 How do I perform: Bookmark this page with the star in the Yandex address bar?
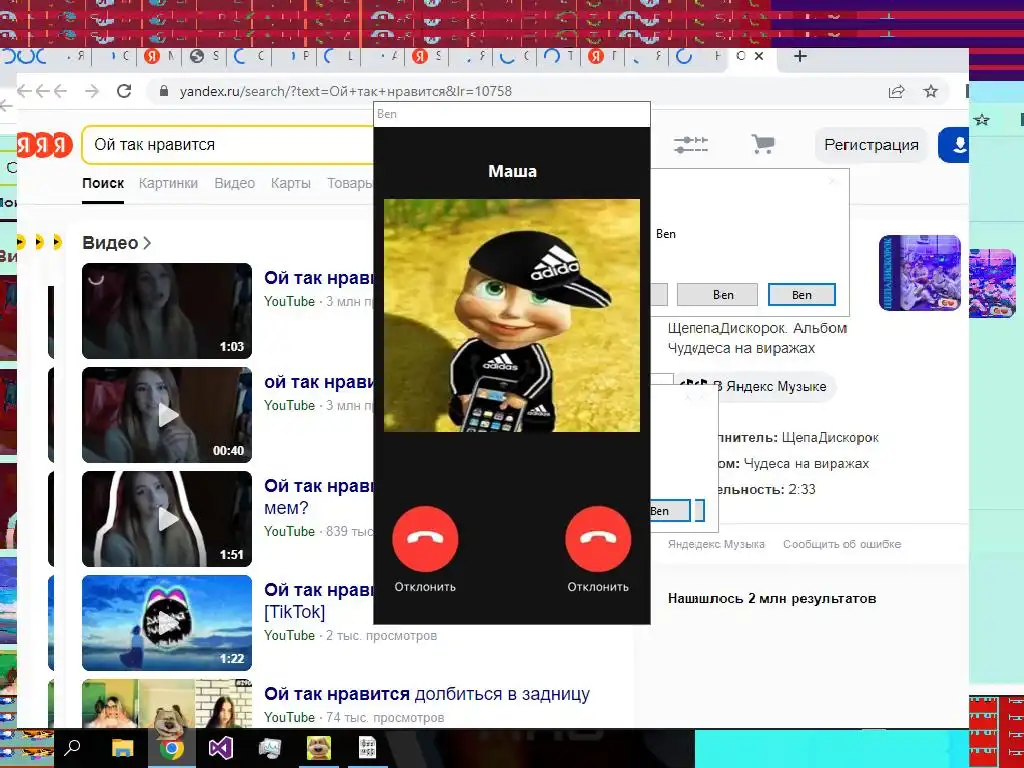point(931,91)
